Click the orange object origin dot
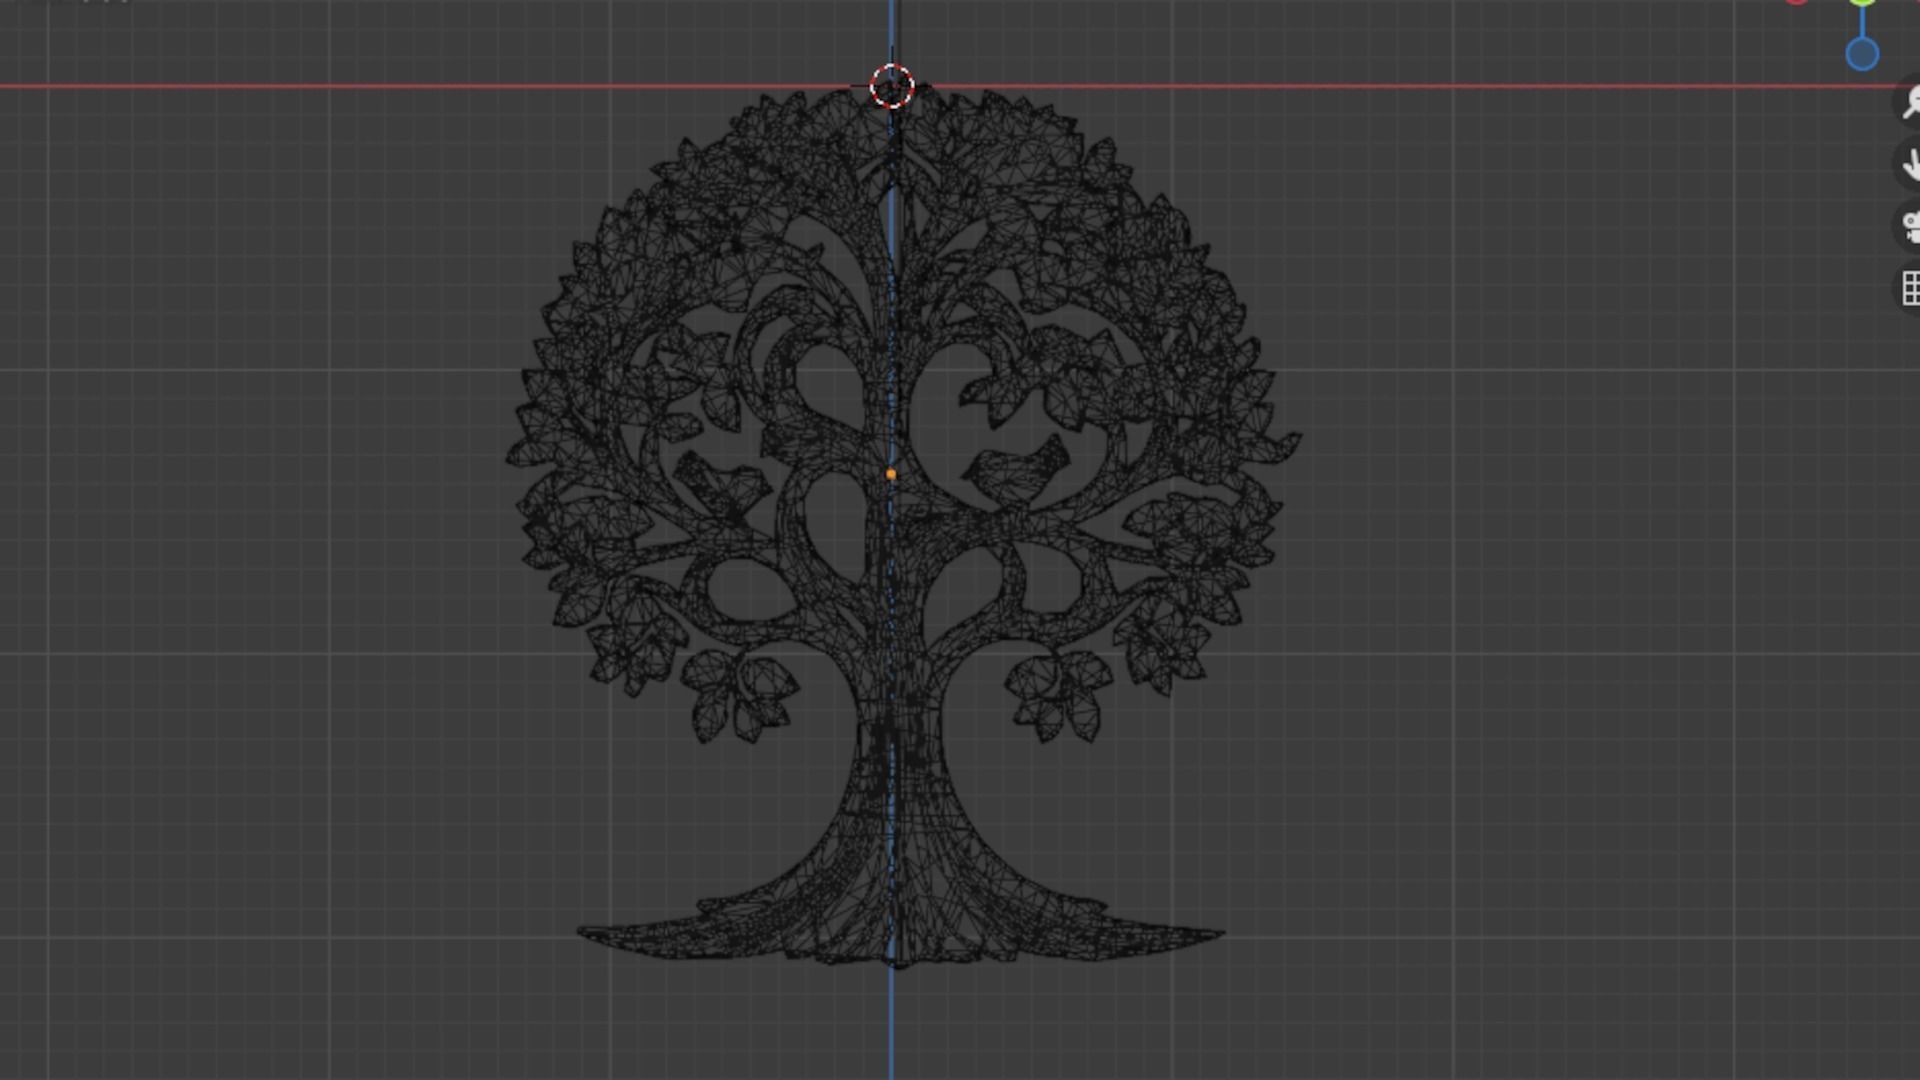 [x=891, y=474]
